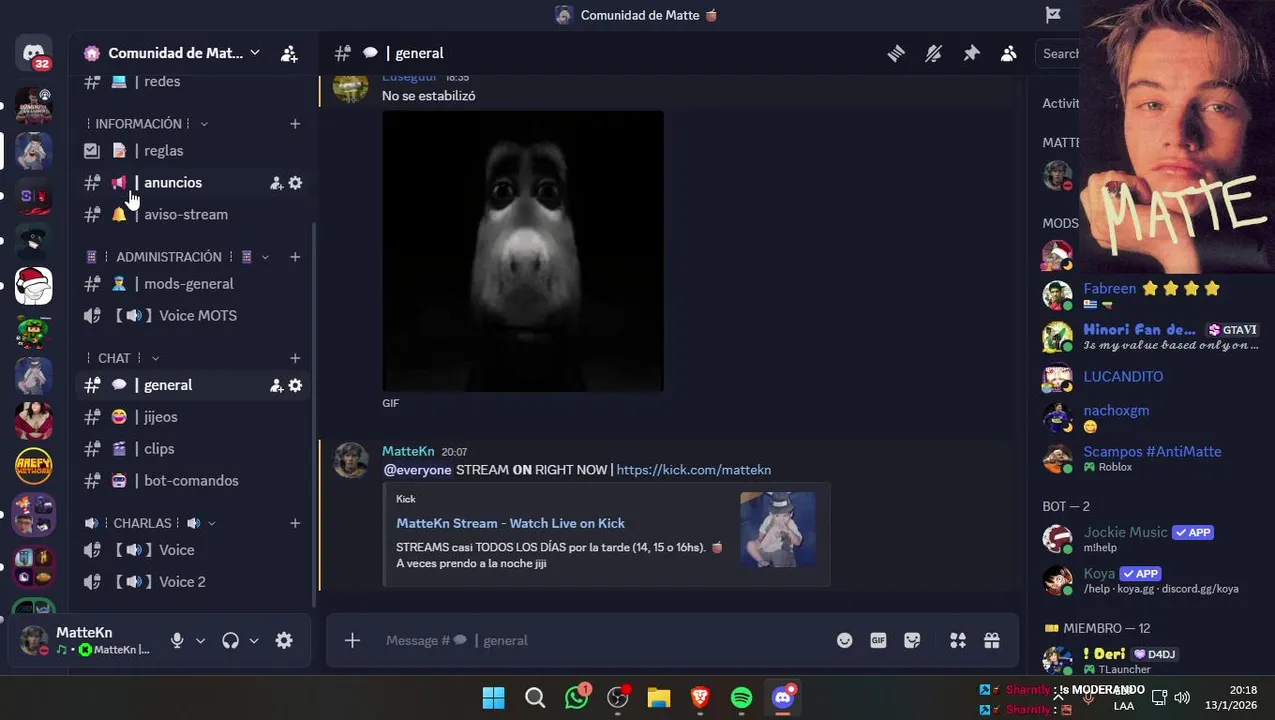
Task: Open settings gear for general channel
Action: click(x=295, y=385)
